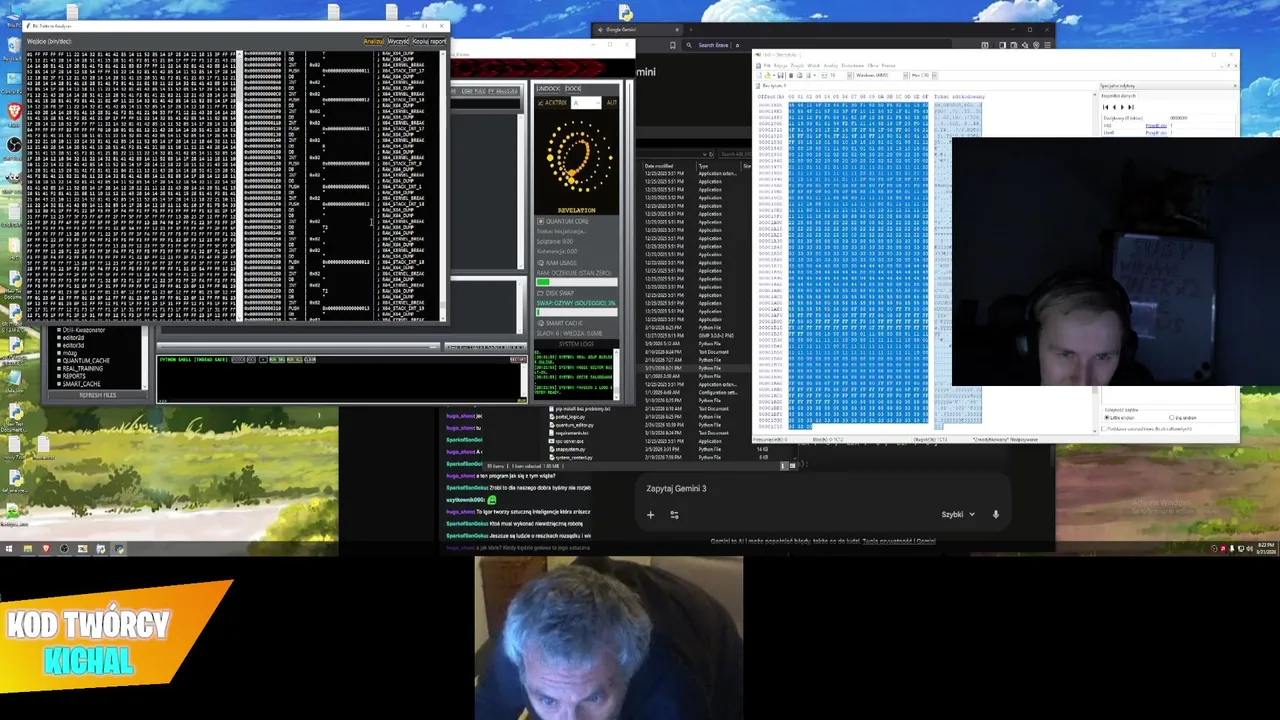Click the microphone icon in Gemini prompt

pyautogui.click(x=995, y=514)
